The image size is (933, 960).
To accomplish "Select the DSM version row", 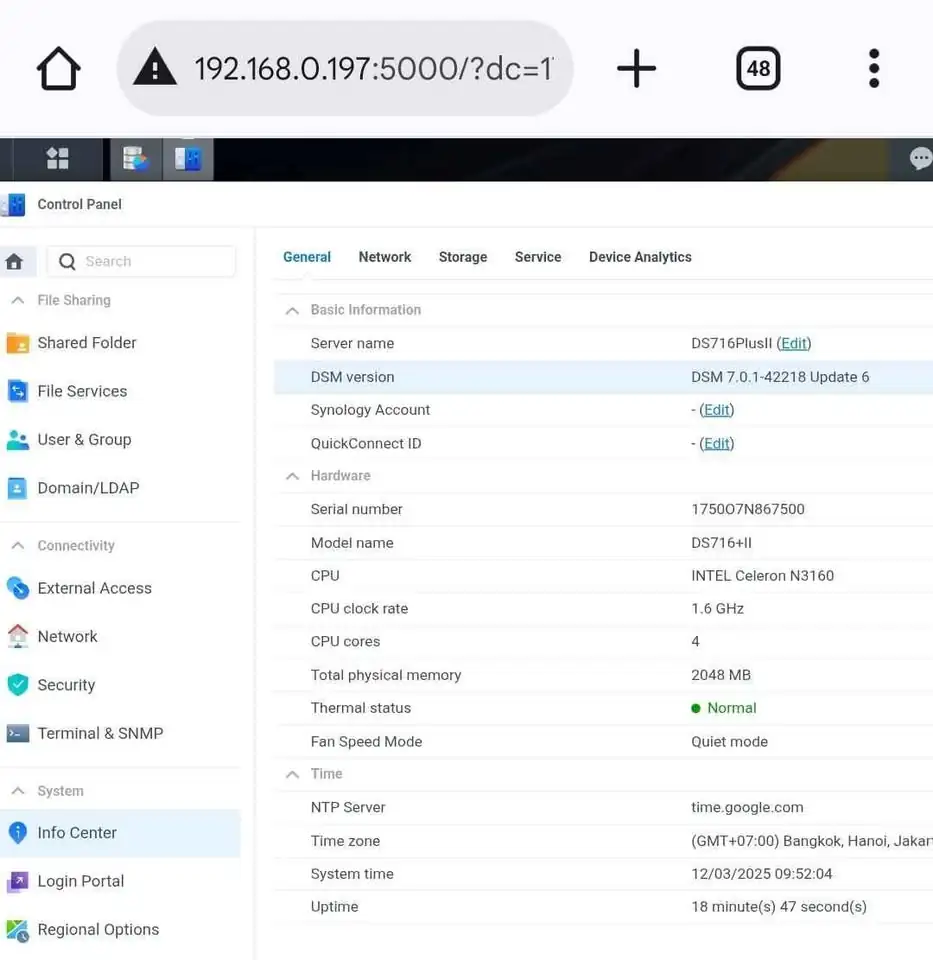I will coord(604,377).
